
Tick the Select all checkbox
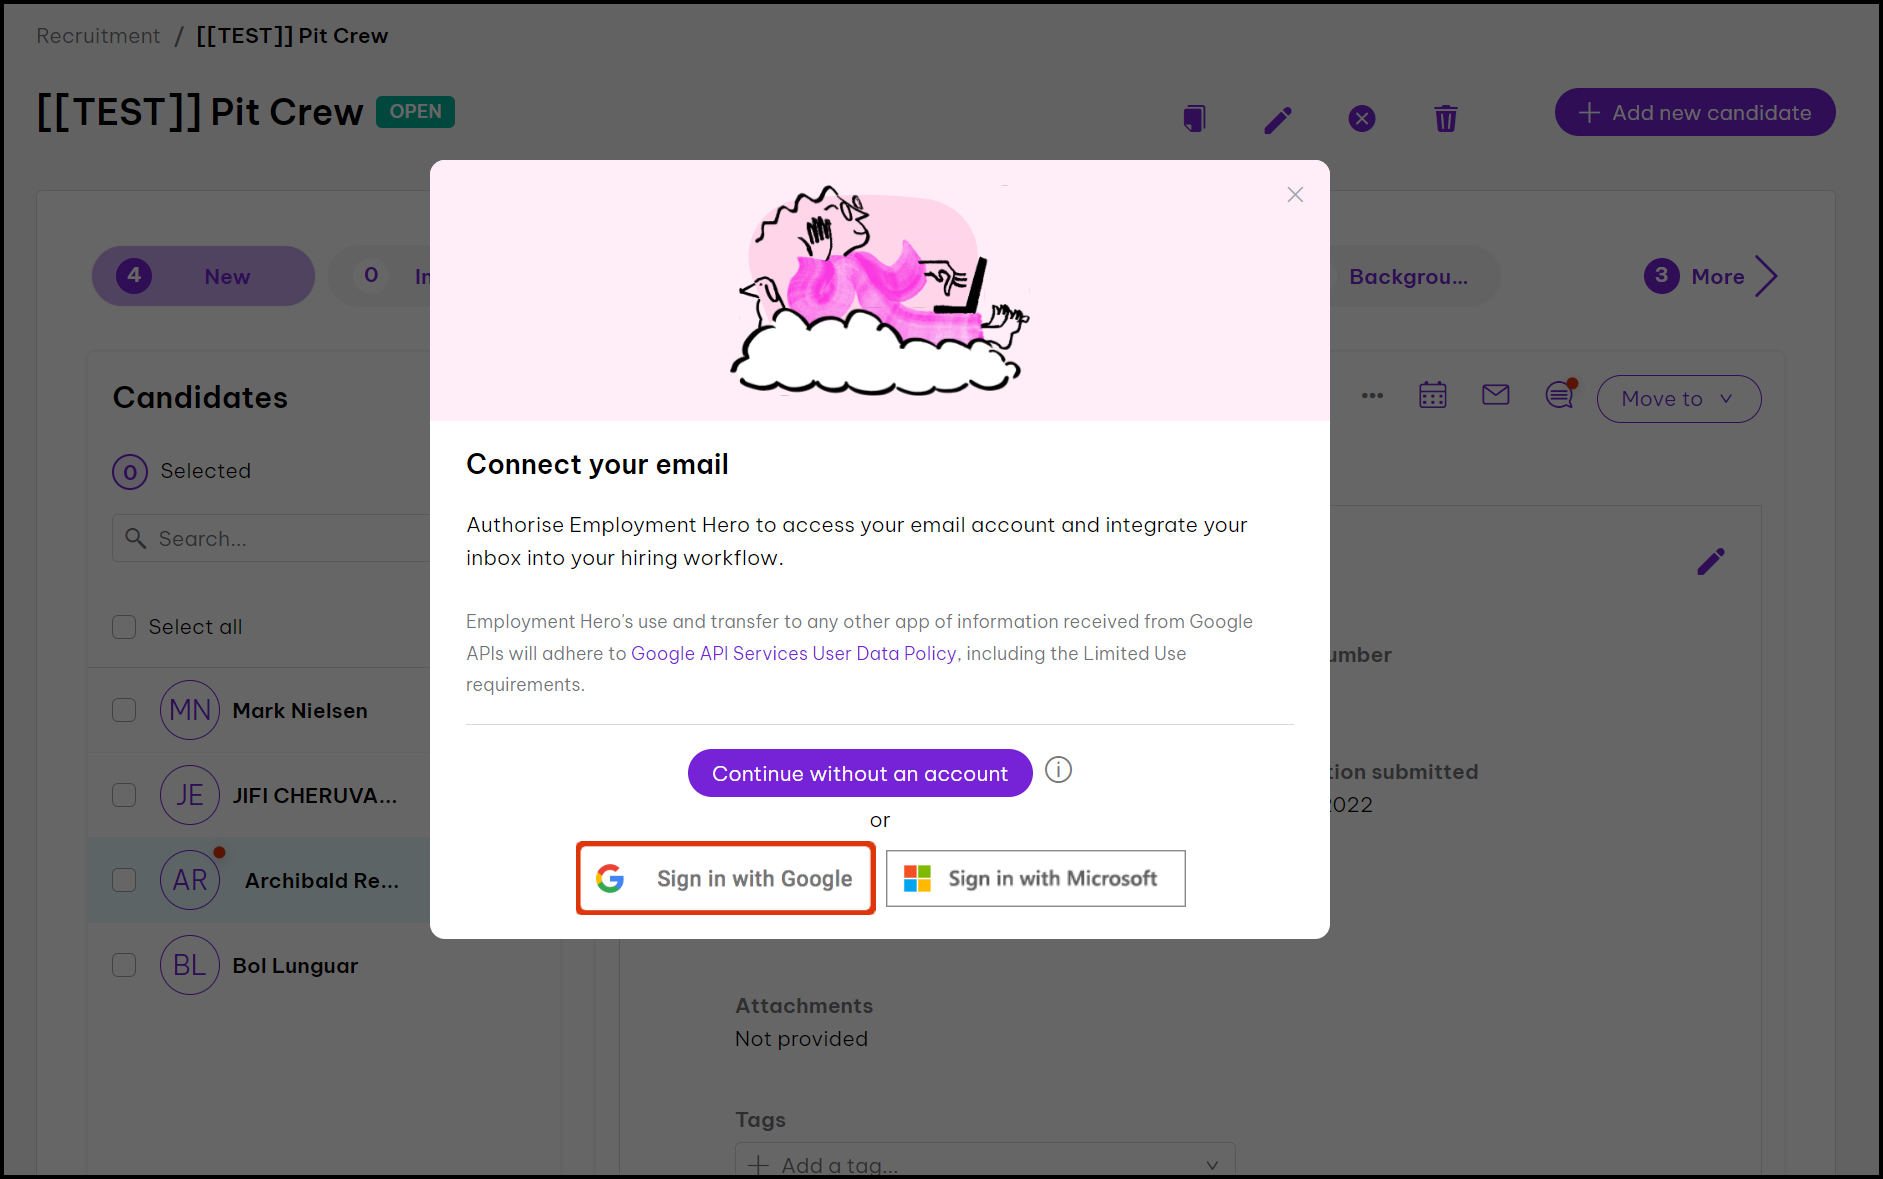[x=124, y=627]
